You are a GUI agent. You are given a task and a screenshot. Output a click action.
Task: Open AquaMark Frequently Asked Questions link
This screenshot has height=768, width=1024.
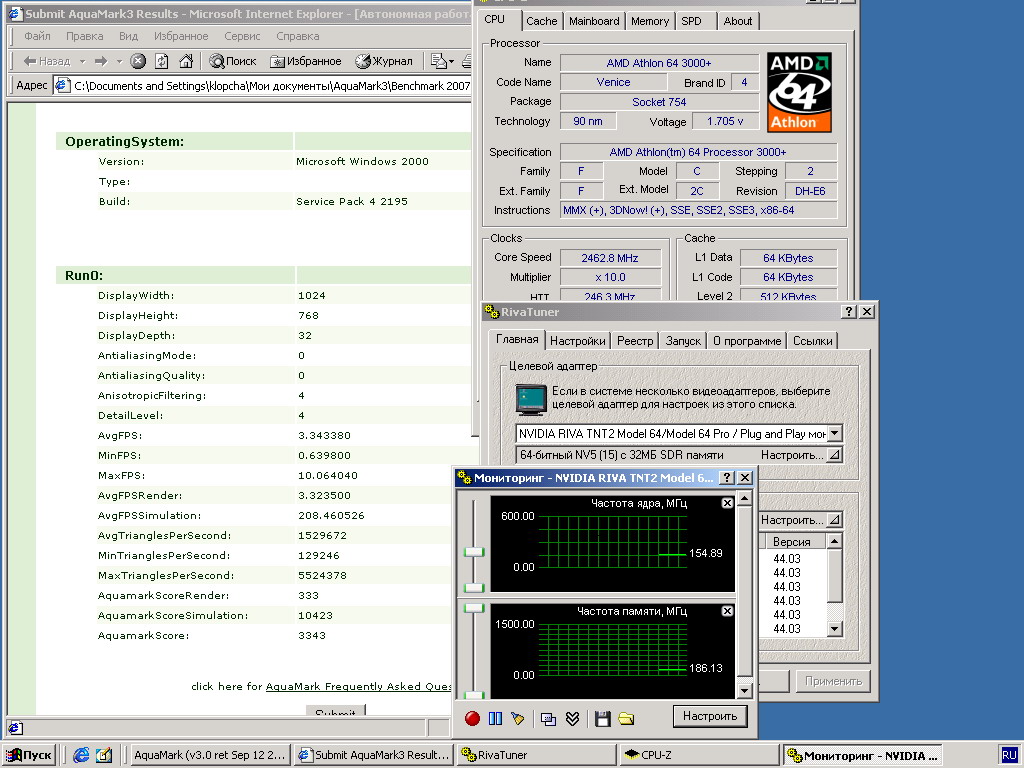click(x=358, y=686)
